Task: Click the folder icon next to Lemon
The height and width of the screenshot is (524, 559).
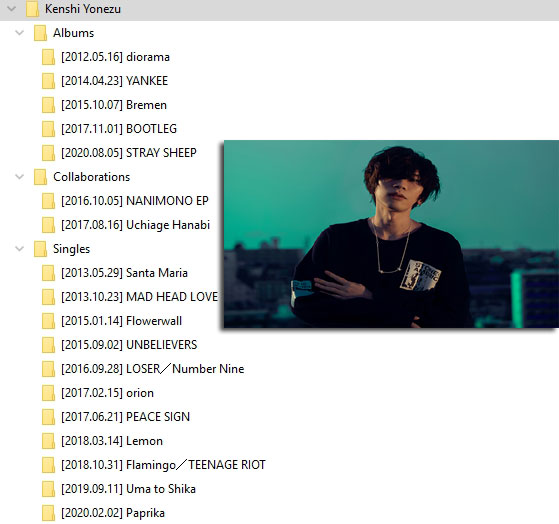Action: 48,441
